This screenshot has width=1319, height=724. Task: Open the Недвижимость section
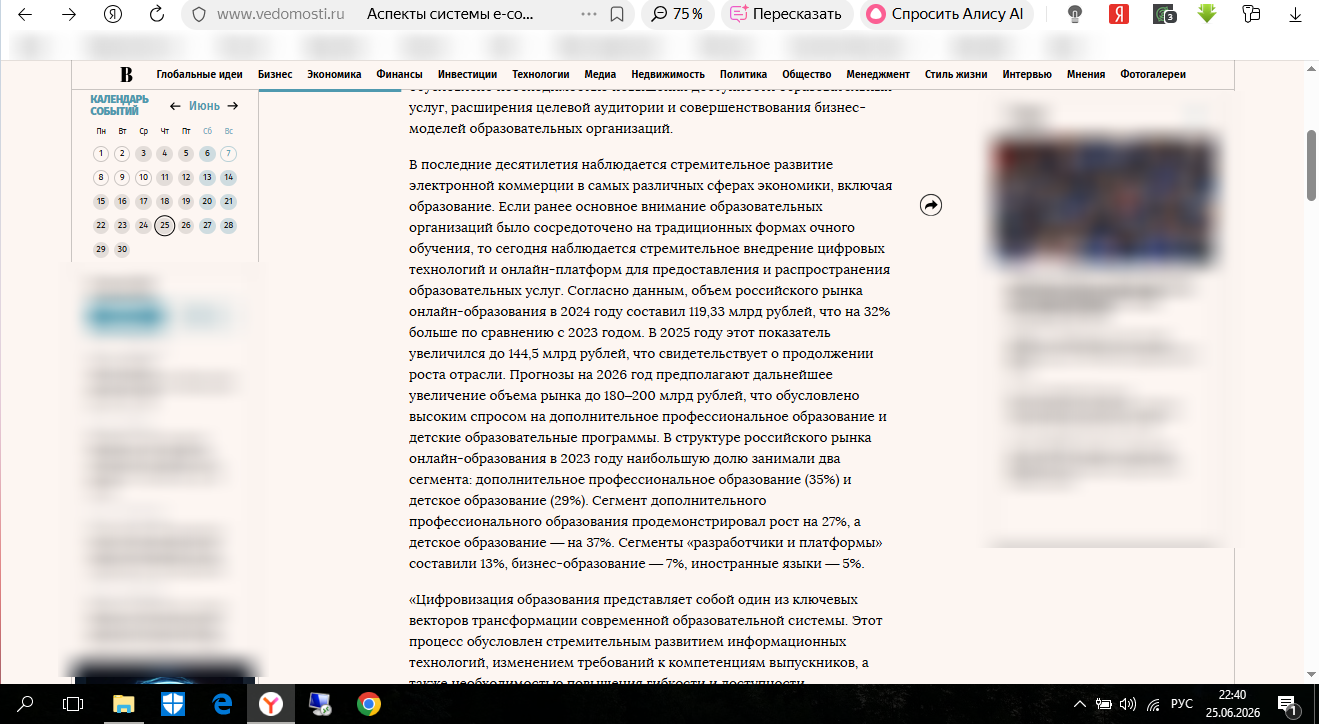(668, 74)
